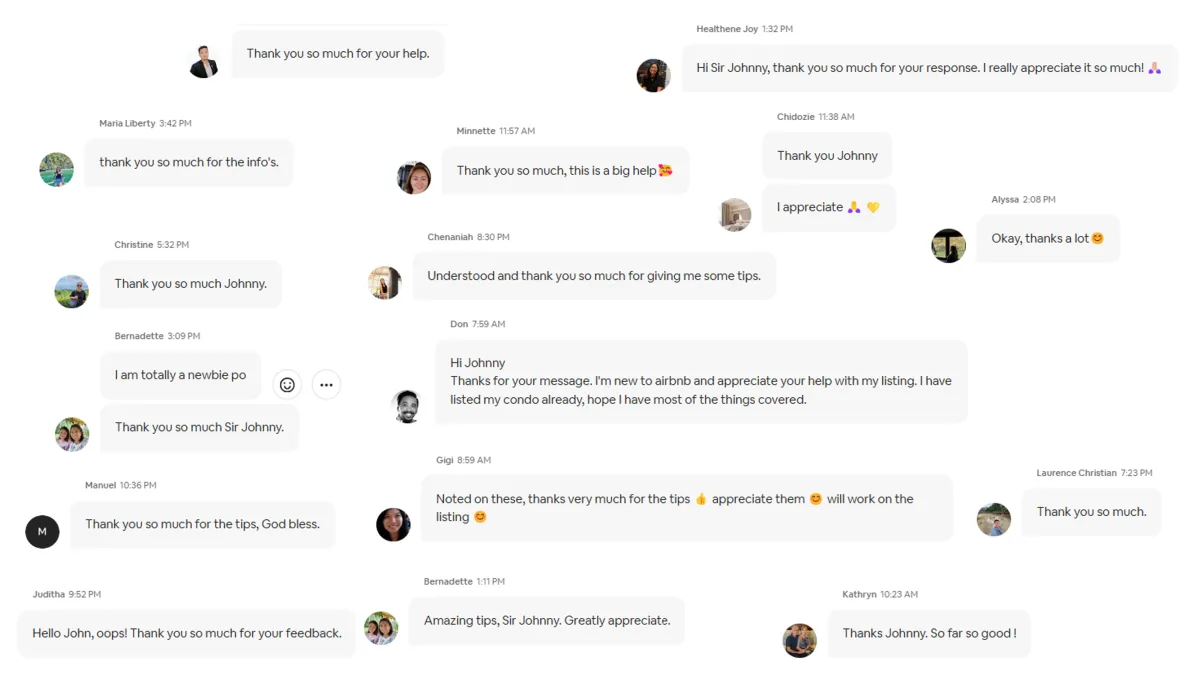1200x675 pixels.
Task: Select Minnette's profile avatar
Action: pos(414,177)
